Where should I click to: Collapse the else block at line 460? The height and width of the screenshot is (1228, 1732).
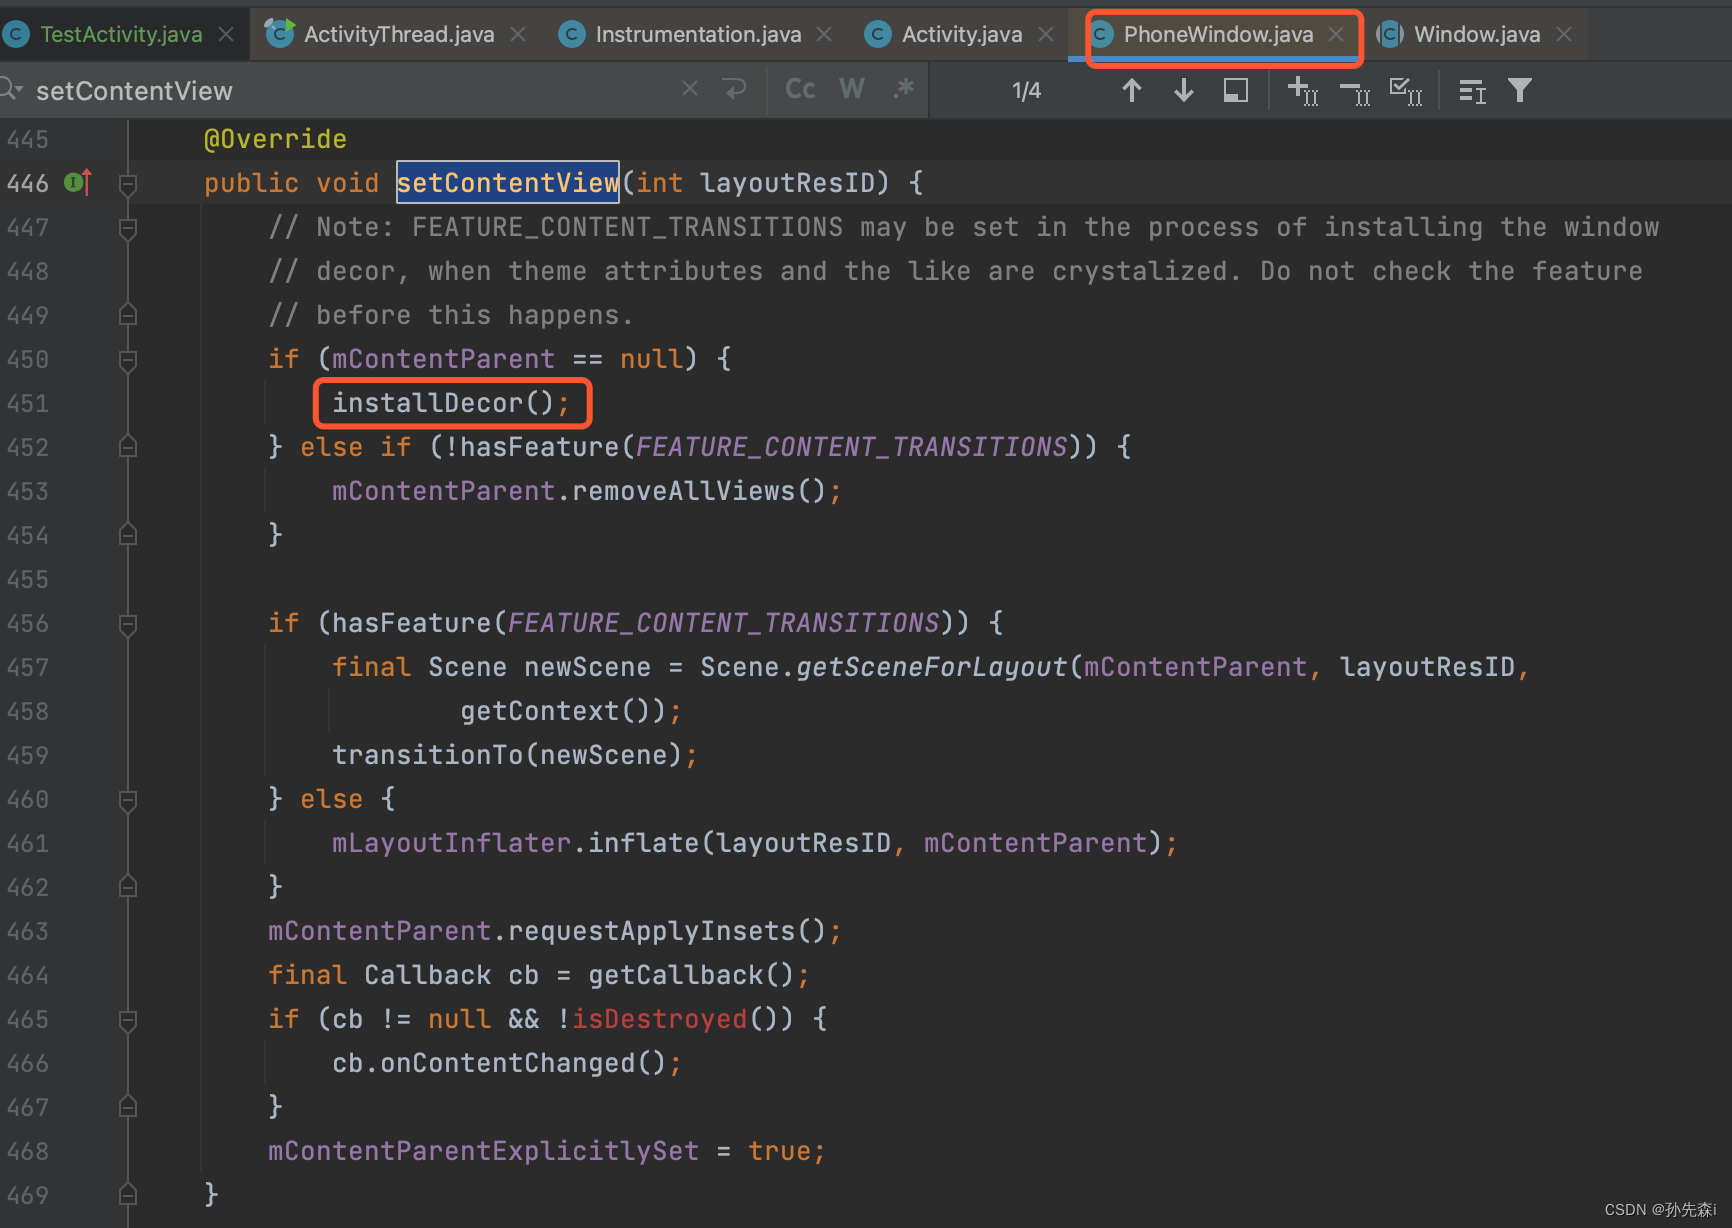(x=128, y=800)
